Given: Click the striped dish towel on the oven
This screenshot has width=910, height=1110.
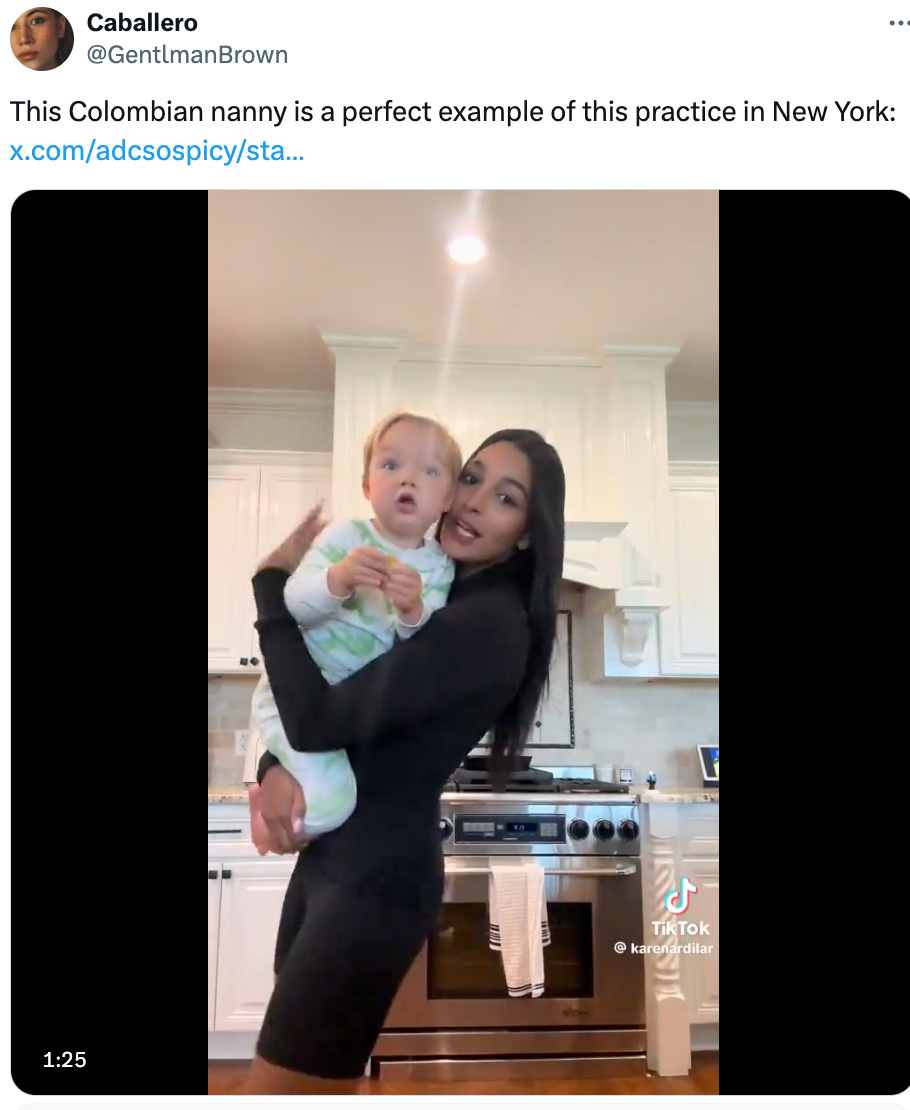Looking at the screenshot, I should point(519,929).
